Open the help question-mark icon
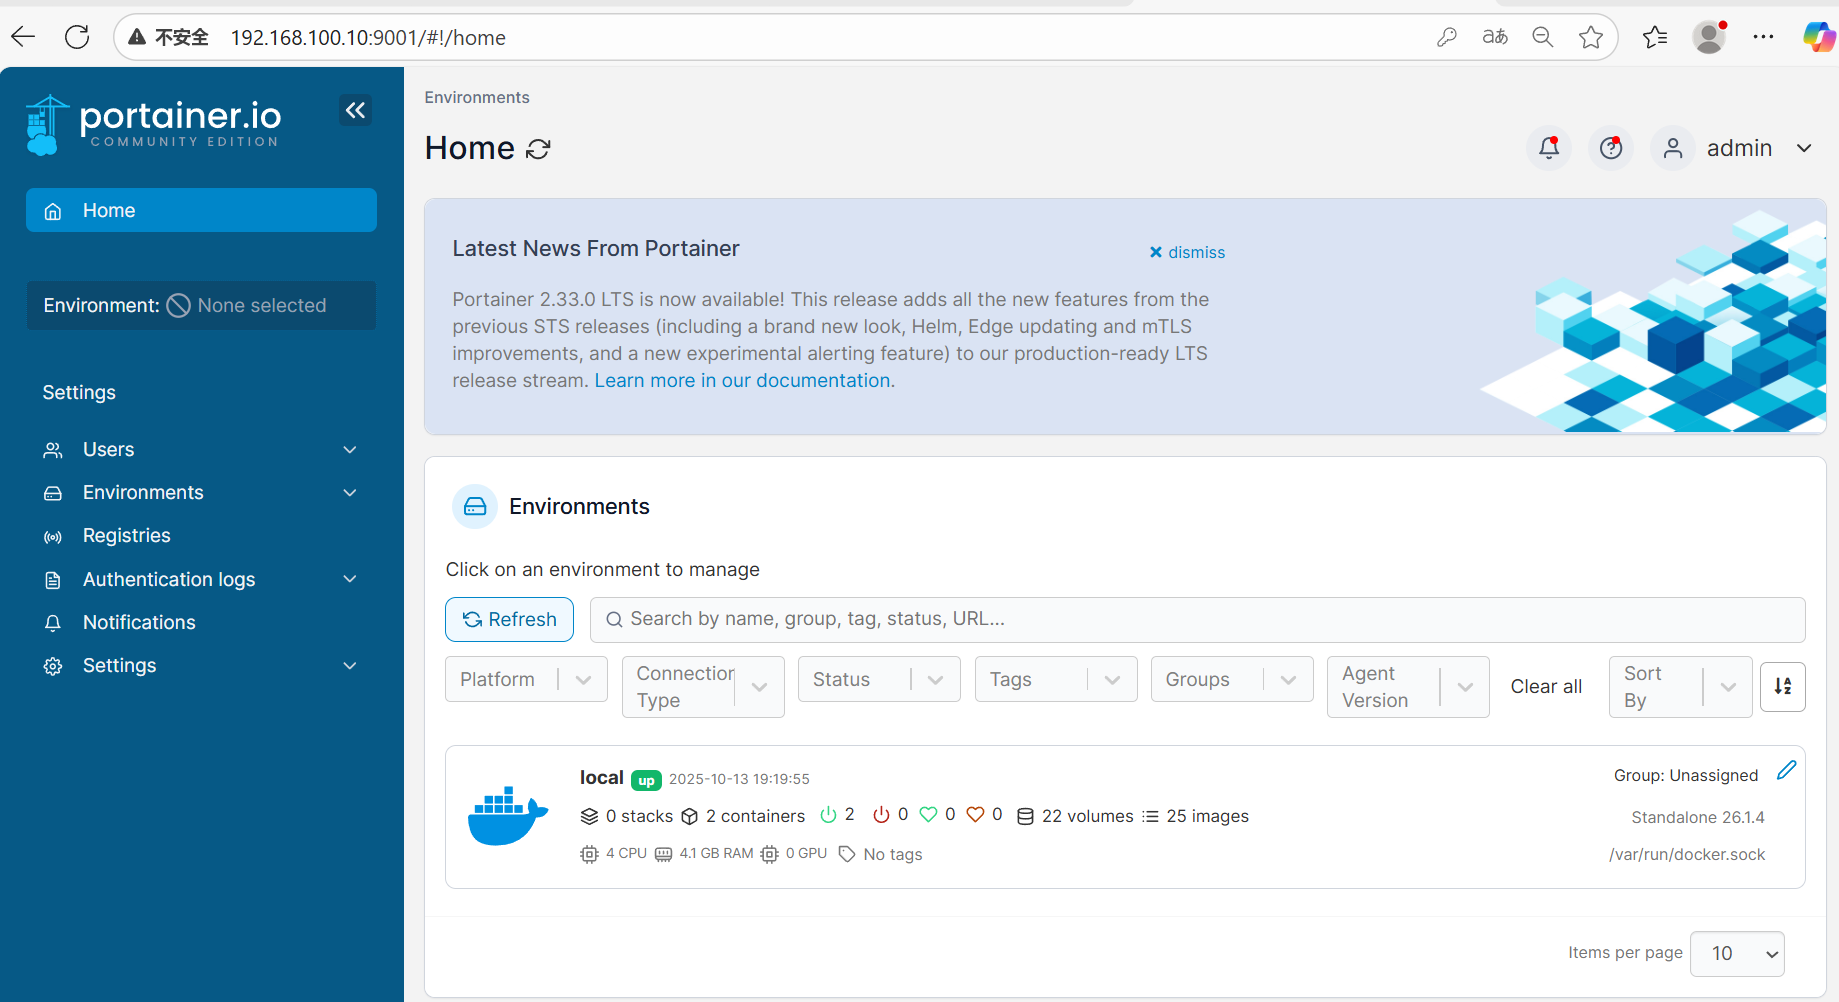This screenshot has height=1002, width=1839. pos(1611,148)
